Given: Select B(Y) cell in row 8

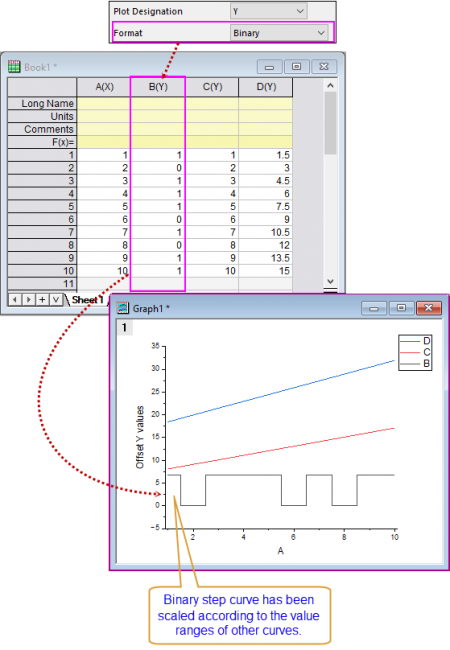Looking at the screenshot, I should click(x=158, y=245).
